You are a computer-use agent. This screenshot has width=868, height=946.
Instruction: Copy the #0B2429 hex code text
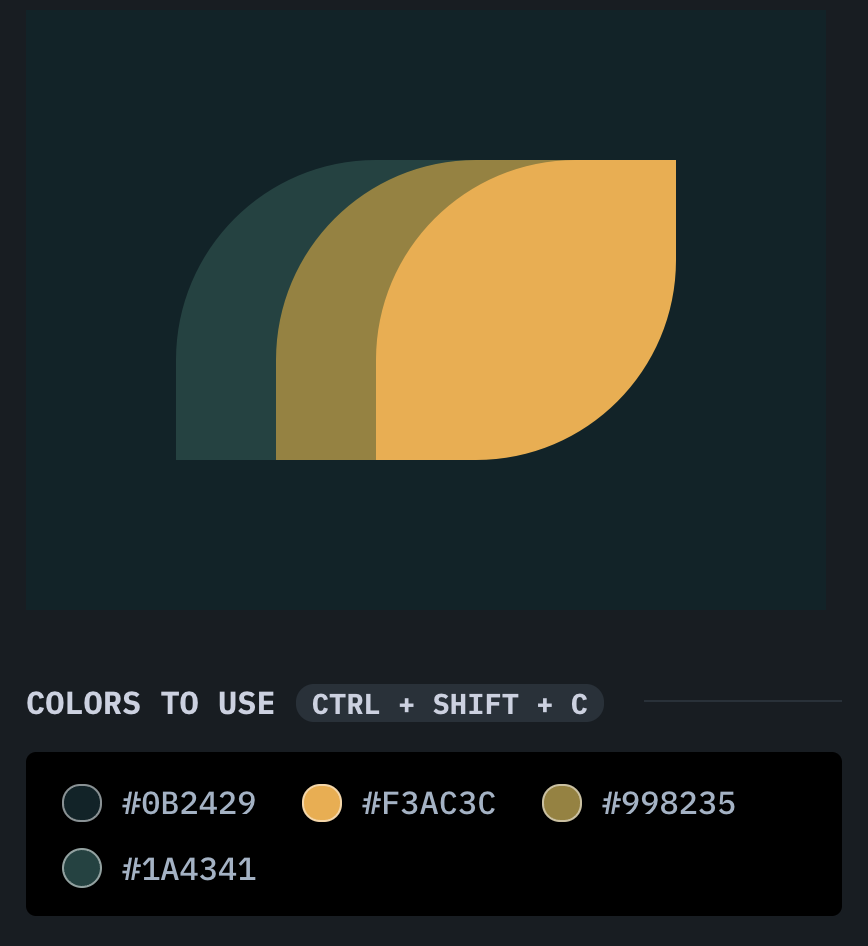point(189,803)
